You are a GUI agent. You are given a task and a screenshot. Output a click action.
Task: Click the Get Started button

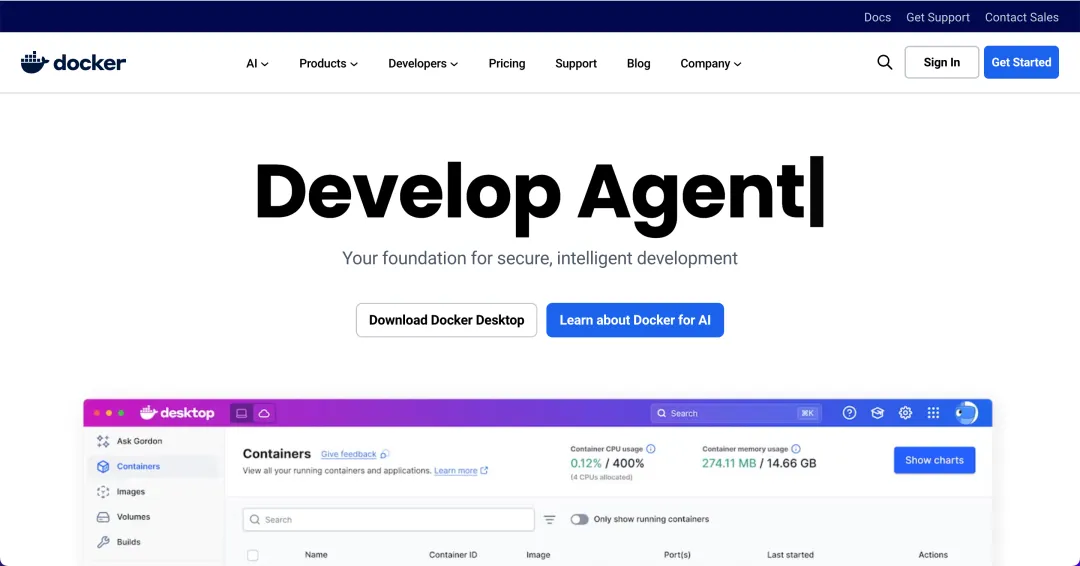[1021, 62]
